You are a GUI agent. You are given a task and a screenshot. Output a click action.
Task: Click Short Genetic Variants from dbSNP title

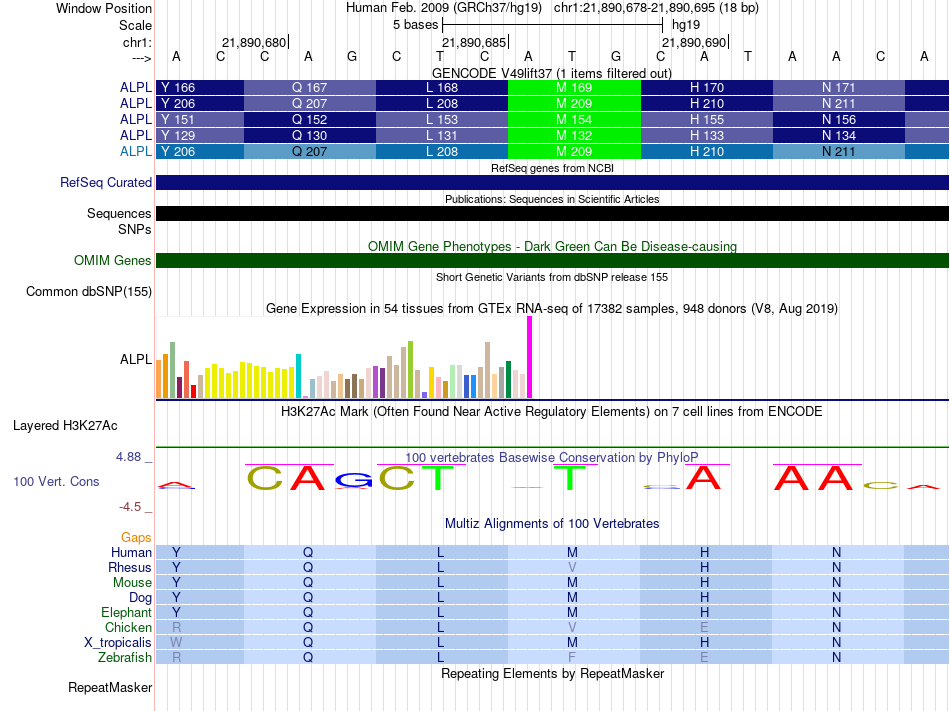pos(552,277)
